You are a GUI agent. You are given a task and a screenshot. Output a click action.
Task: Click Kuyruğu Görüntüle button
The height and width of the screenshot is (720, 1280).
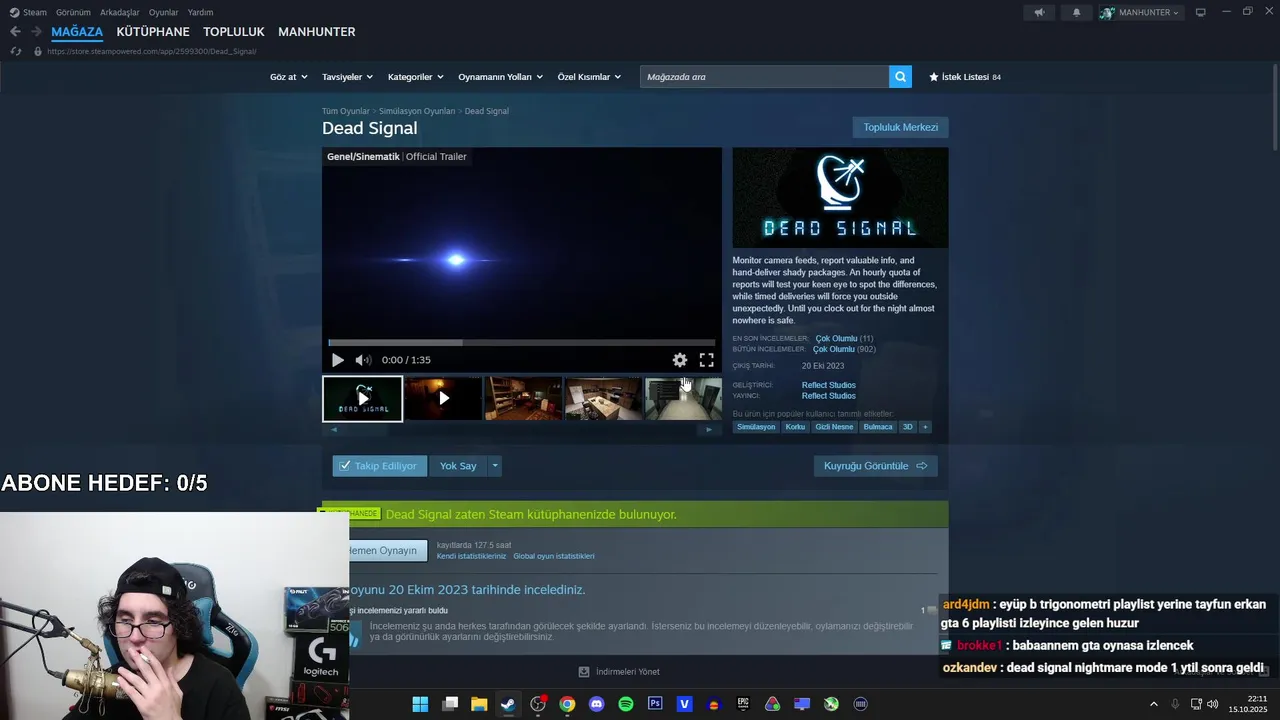875,466
